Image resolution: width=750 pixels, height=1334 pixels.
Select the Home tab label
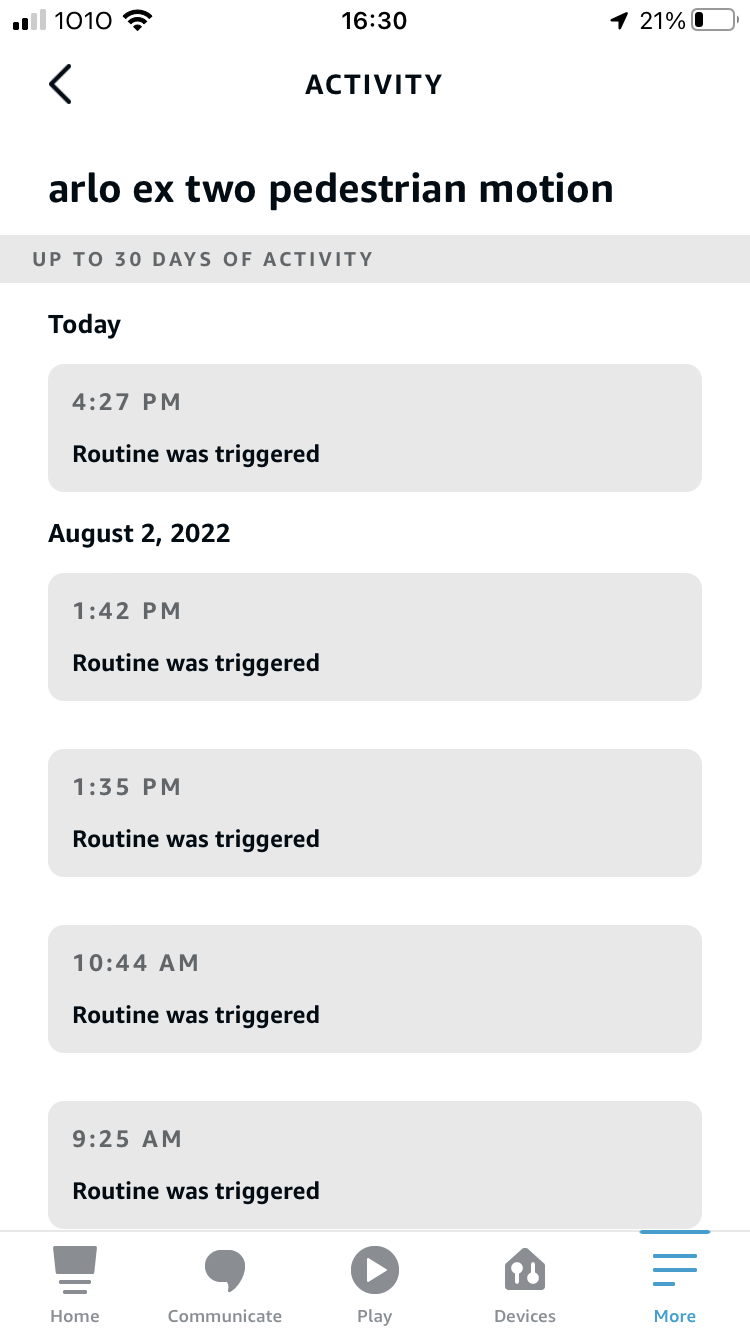[x=75, y=1316]
